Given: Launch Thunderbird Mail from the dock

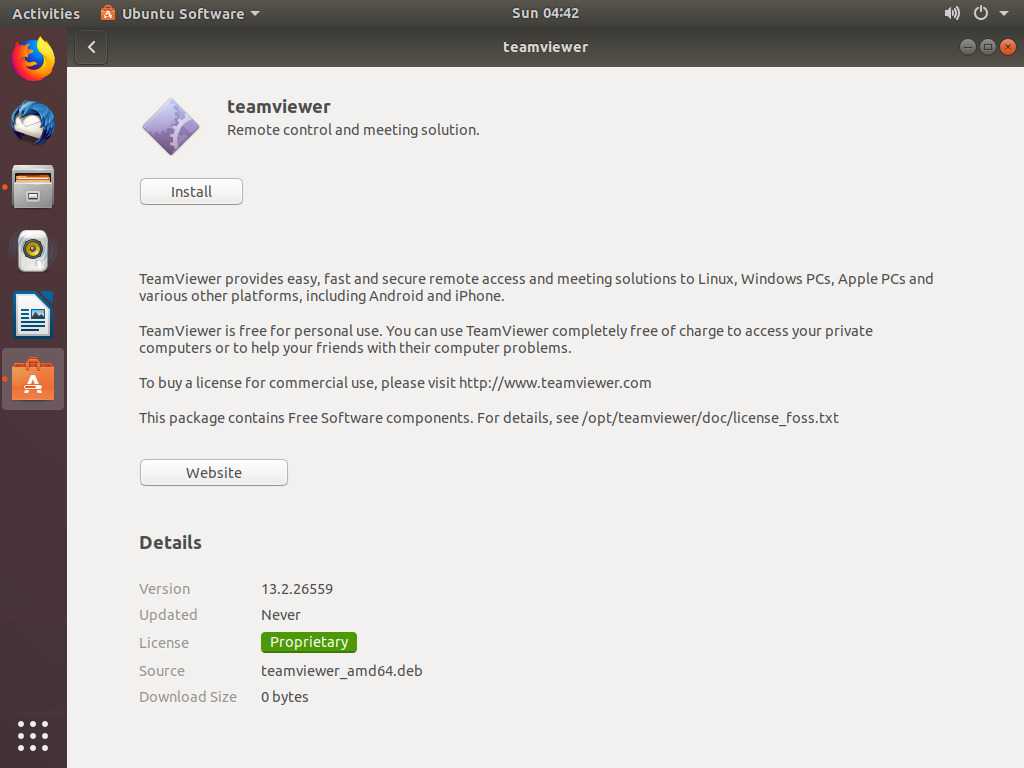Looking at the screenshot, I should (x=33, y=123).
